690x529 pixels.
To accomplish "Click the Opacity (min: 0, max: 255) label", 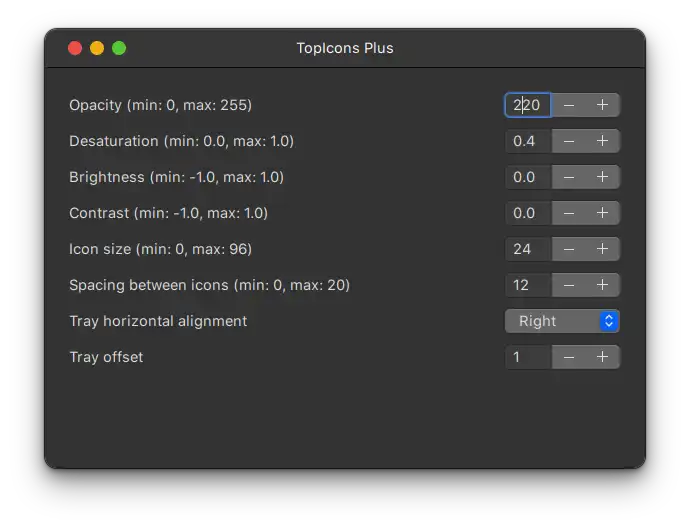I will 161,105.
